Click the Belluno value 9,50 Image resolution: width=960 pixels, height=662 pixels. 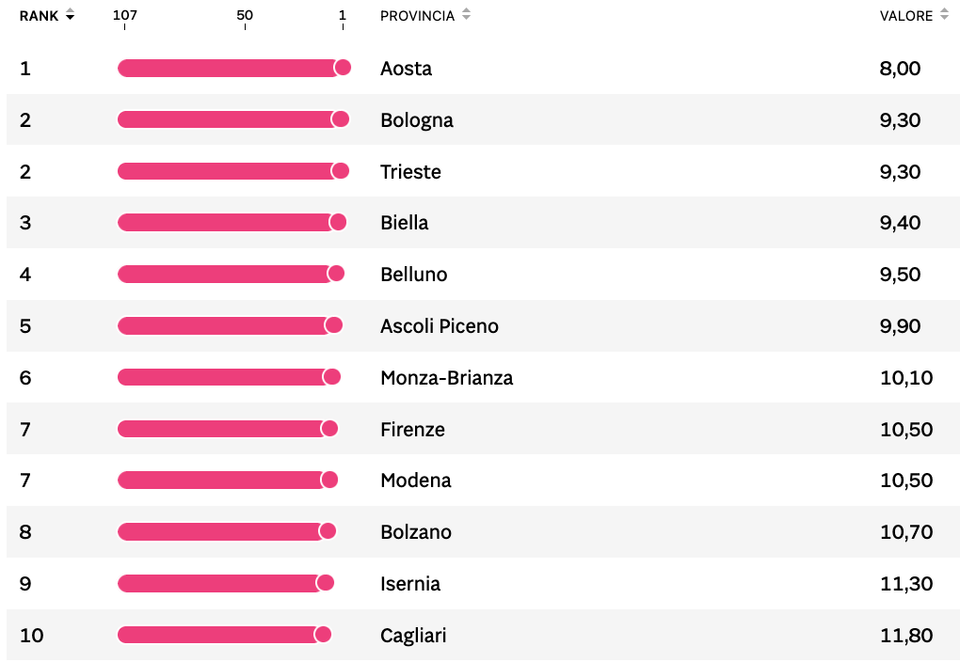pos(900,275)
